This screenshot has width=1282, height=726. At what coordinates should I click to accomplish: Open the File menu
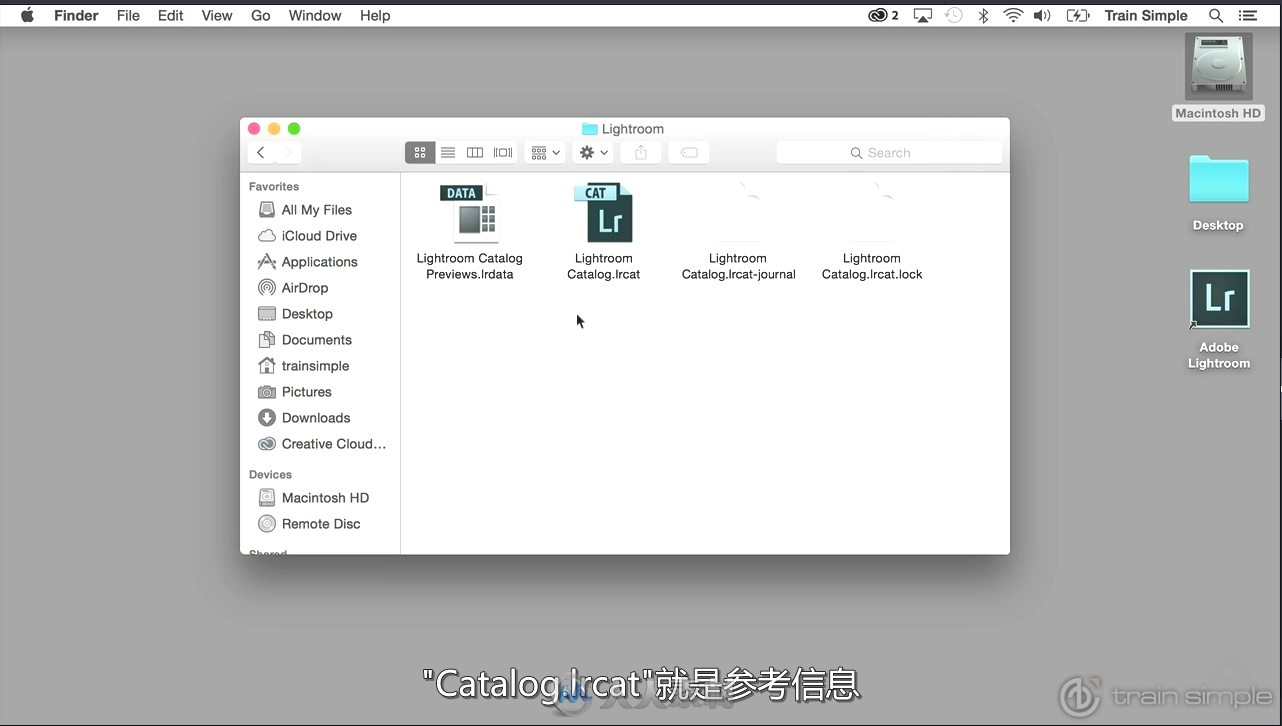(128, 15)
